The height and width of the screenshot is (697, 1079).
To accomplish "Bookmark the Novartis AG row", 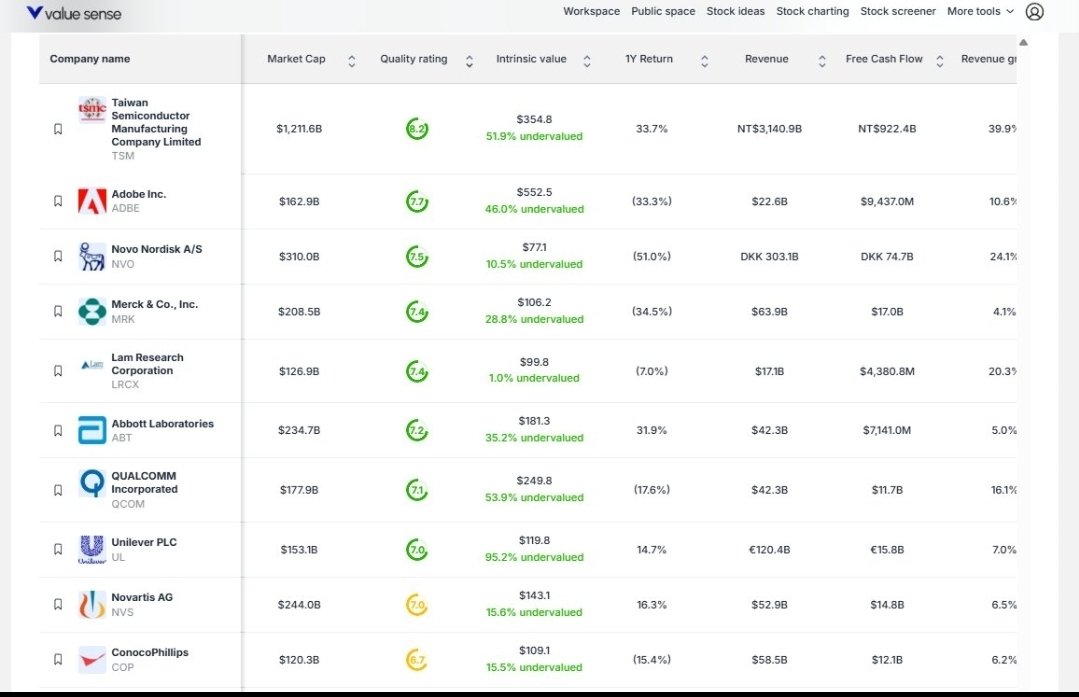I will [x=58, y=604].
